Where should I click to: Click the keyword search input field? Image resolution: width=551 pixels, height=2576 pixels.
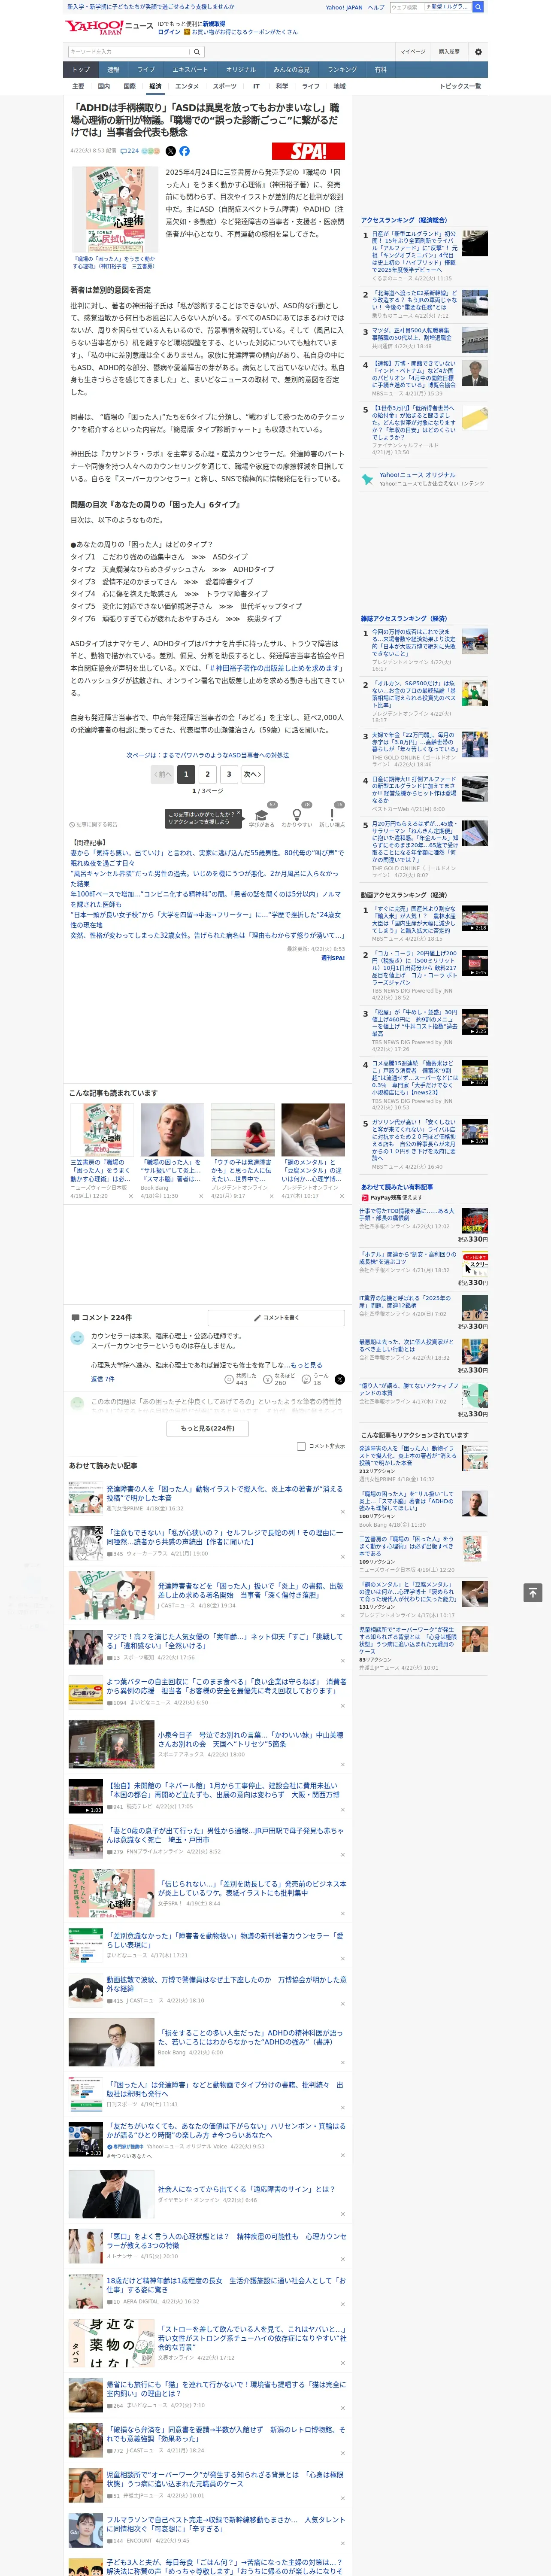coord(129,52)
